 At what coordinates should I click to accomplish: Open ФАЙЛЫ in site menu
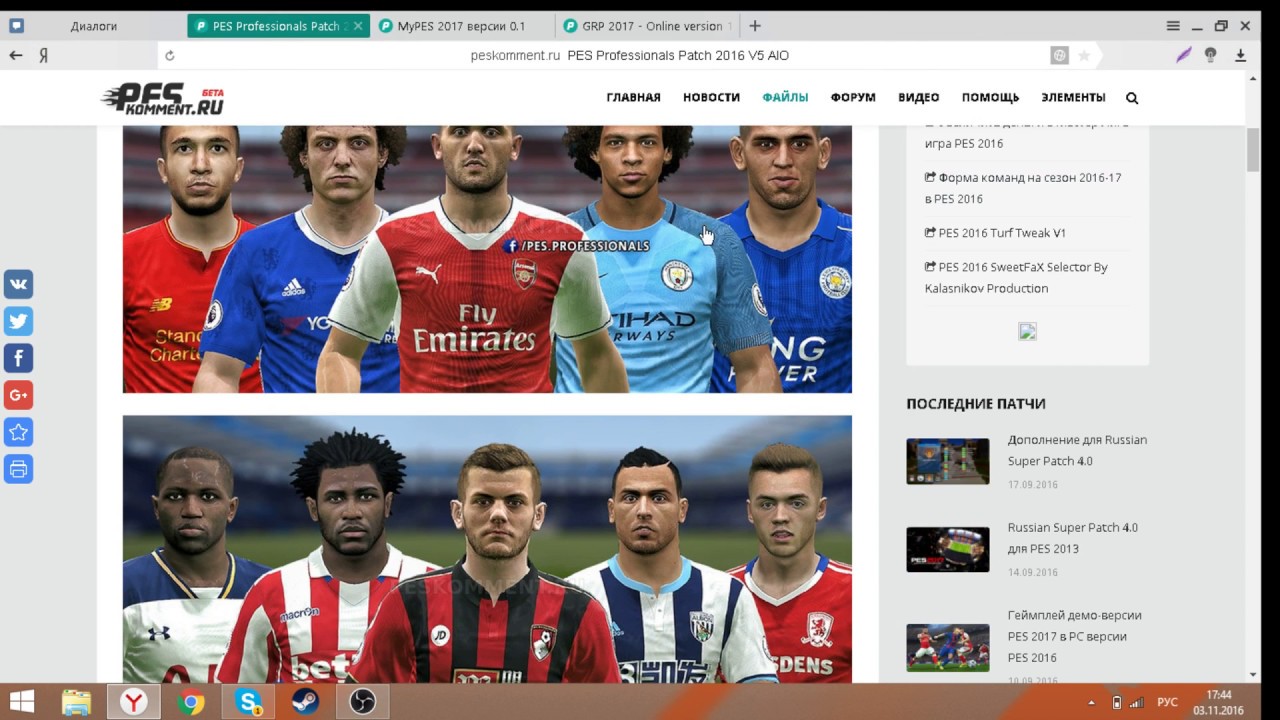pyautogui.click(x=785, y=98)
